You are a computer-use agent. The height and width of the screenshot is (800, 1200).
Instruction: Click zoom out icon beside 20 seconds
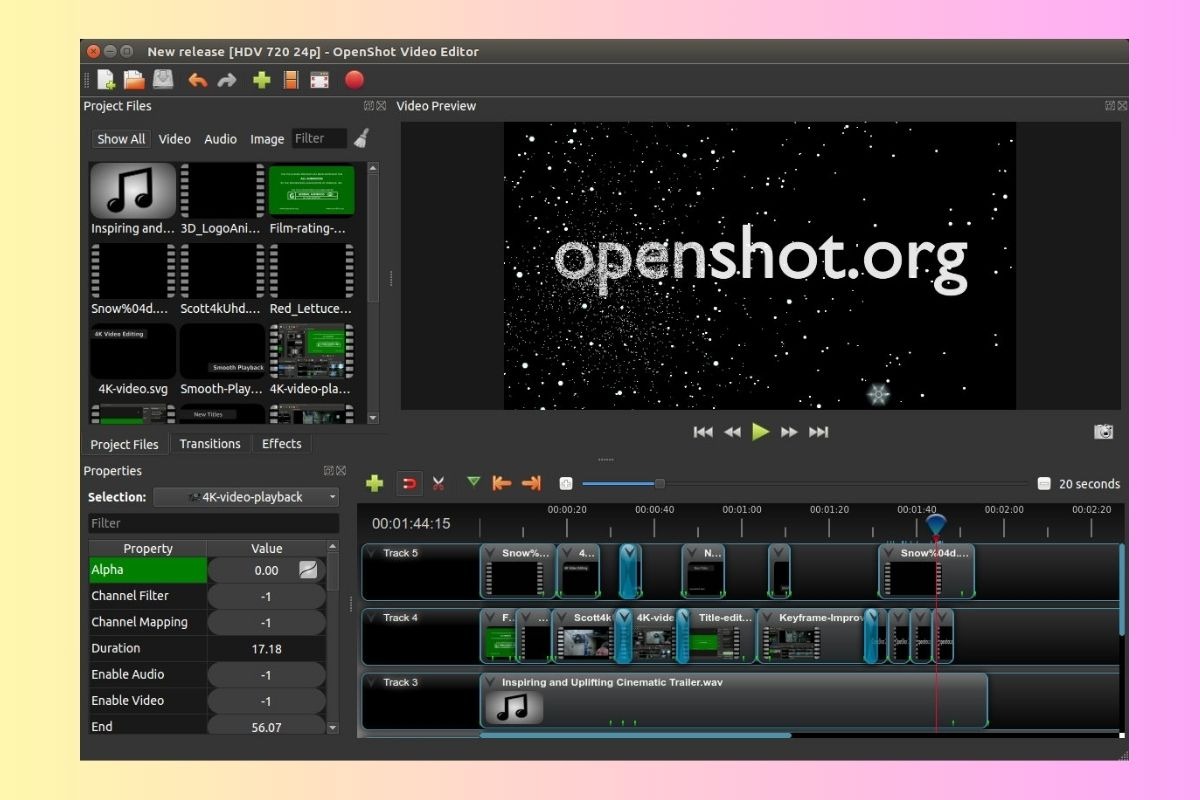[1044, 483]
